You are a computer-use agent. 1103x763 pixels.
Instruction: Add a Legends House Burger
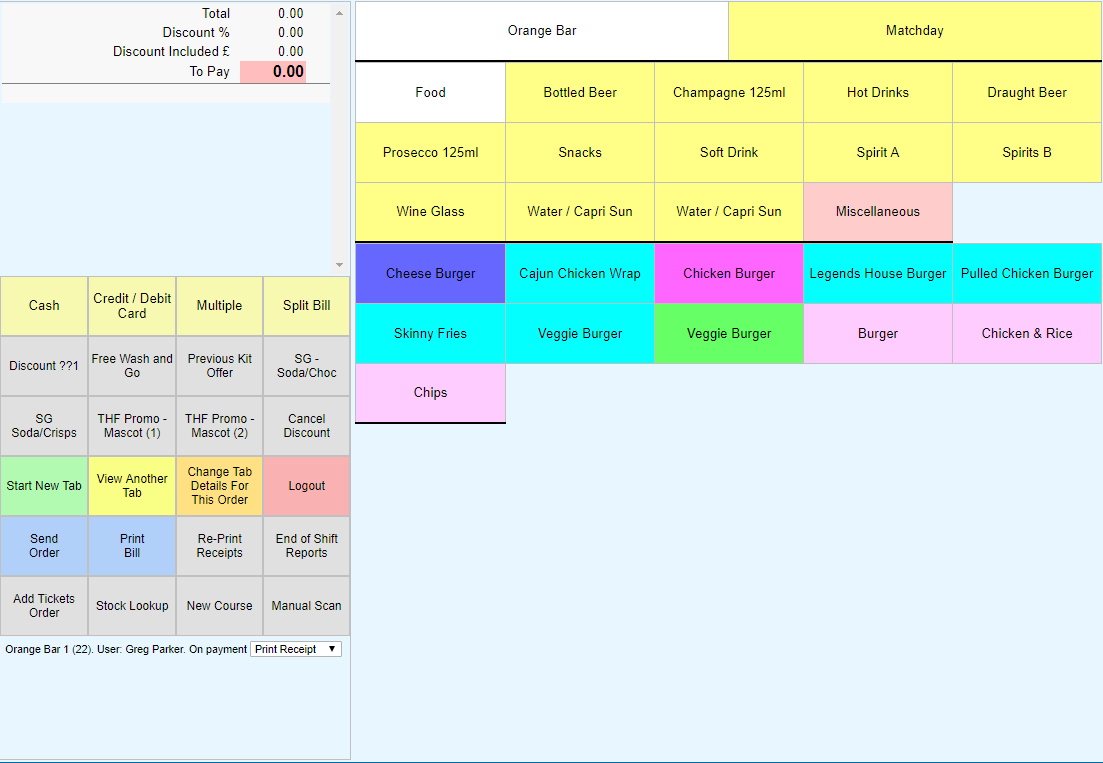tap(878, 274)
